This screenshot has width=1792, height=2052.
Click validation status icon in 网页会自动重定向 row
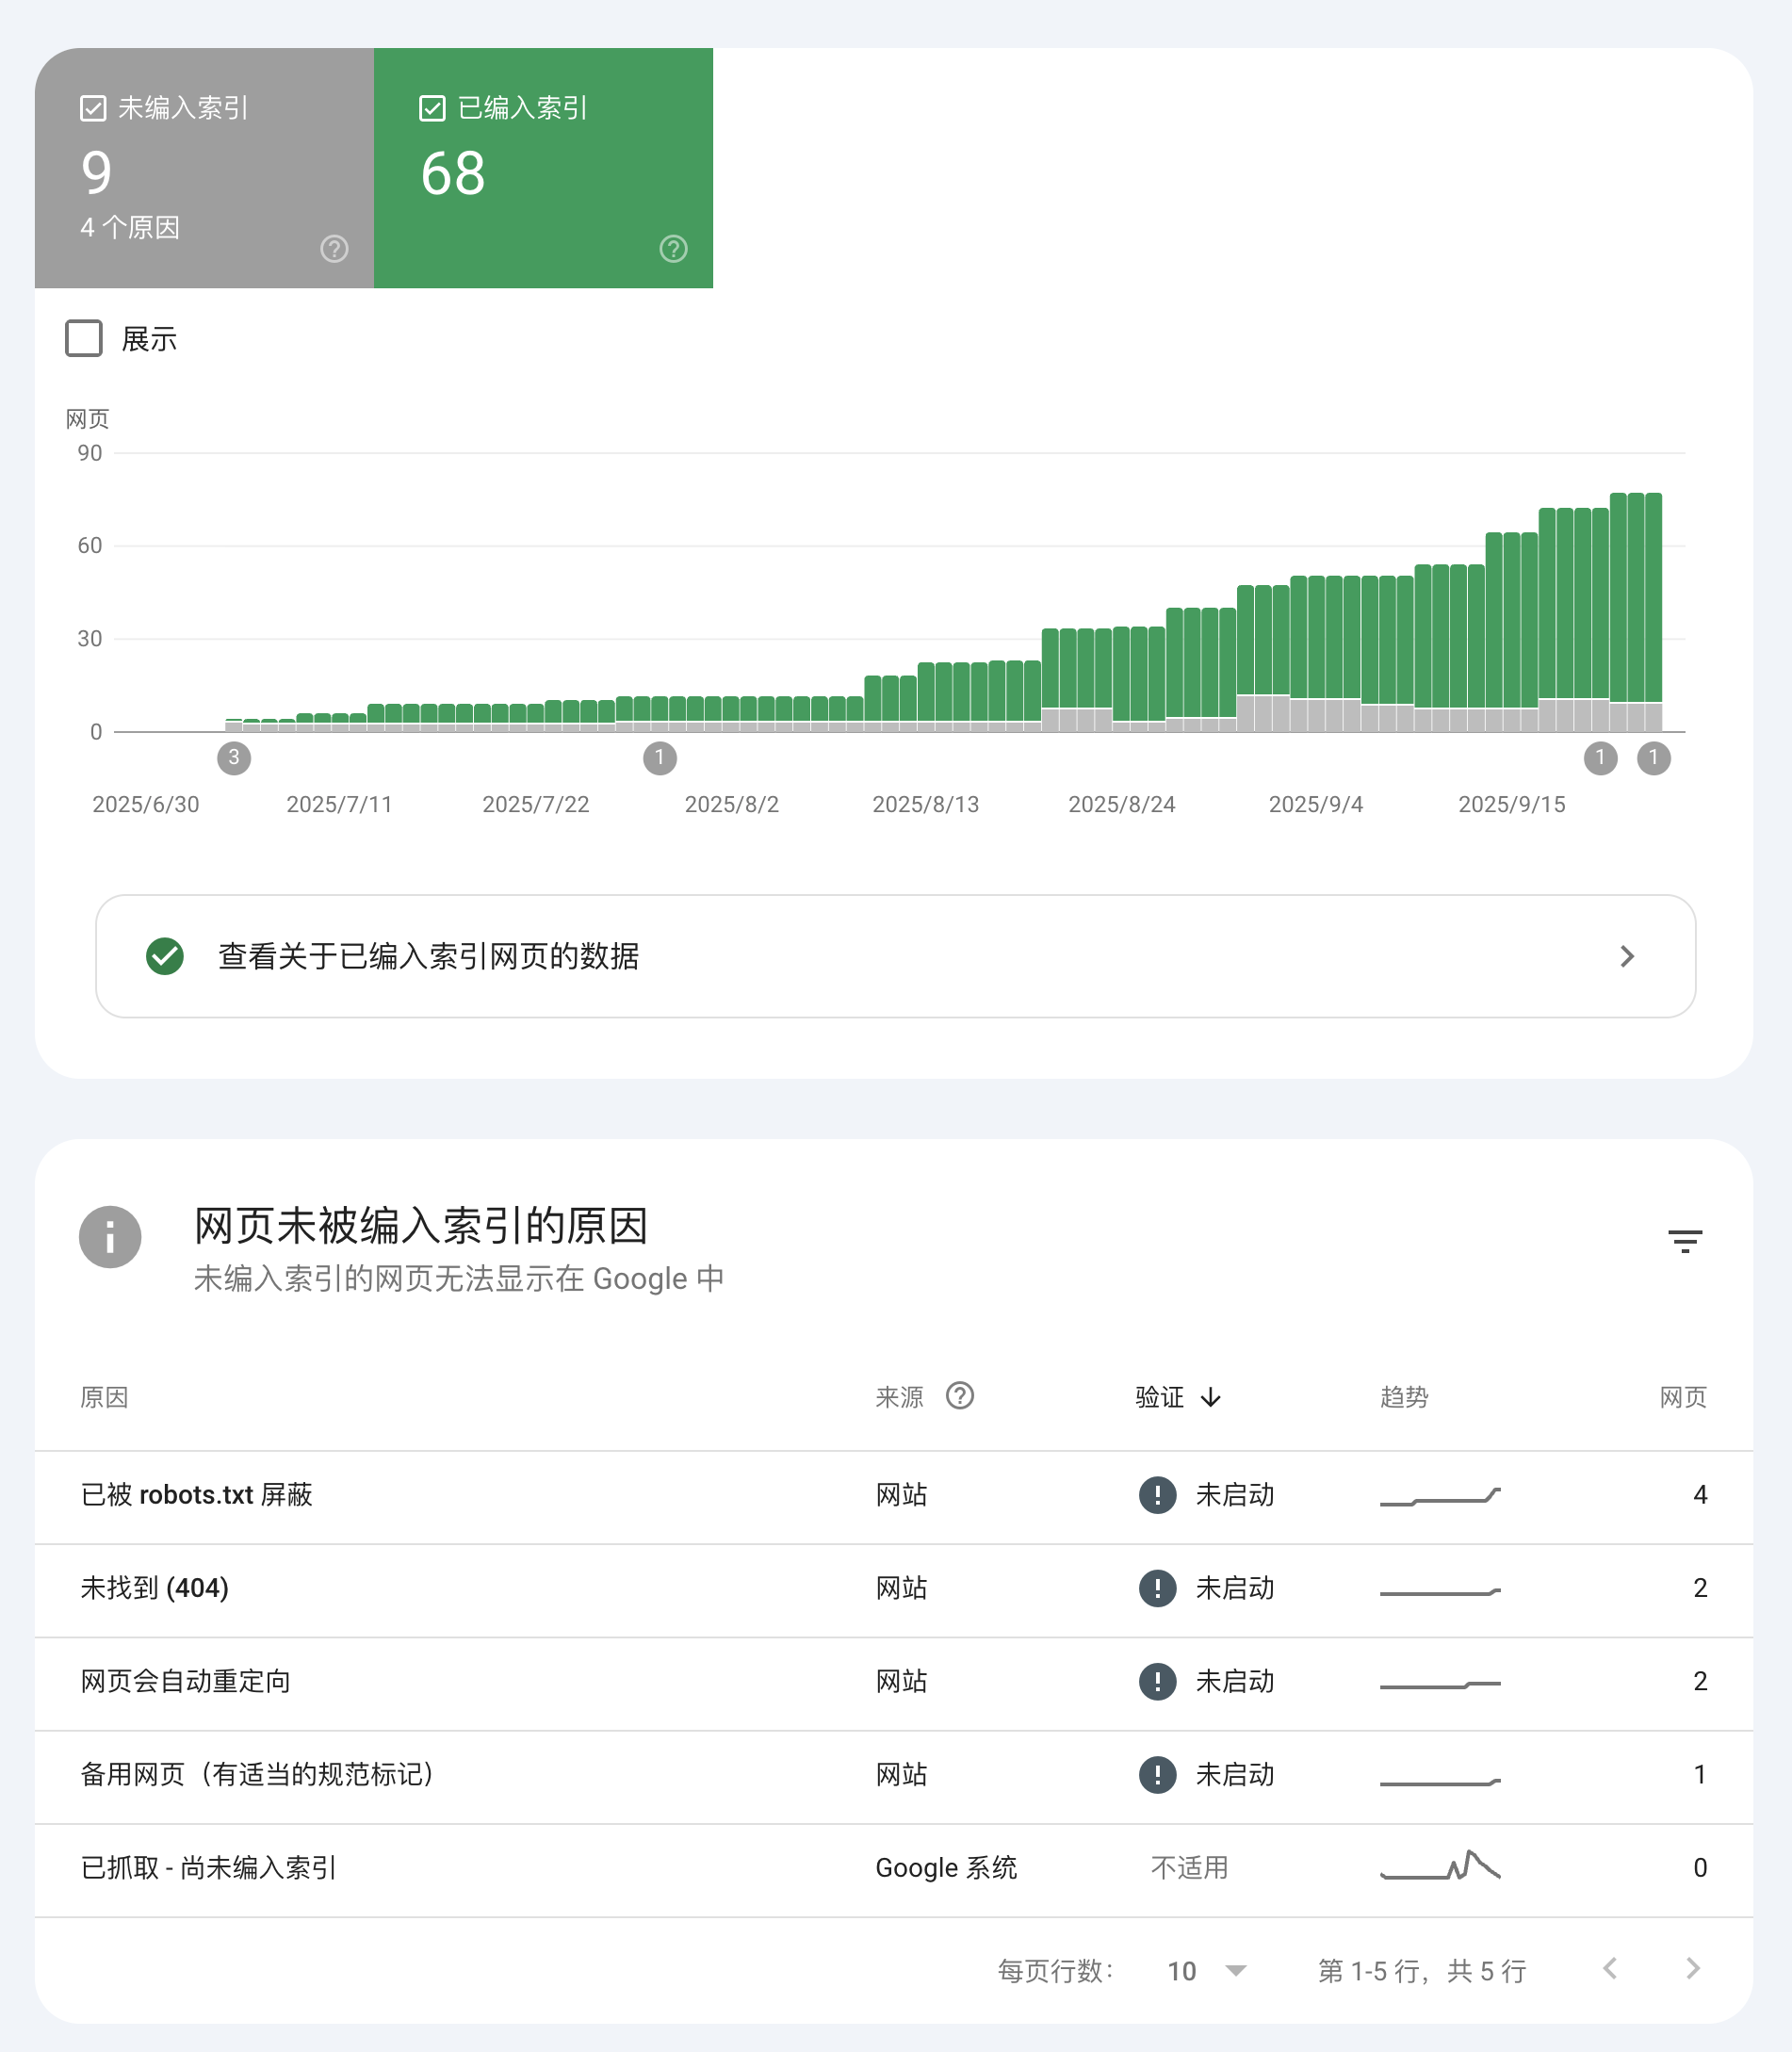pos(1158,1681)
